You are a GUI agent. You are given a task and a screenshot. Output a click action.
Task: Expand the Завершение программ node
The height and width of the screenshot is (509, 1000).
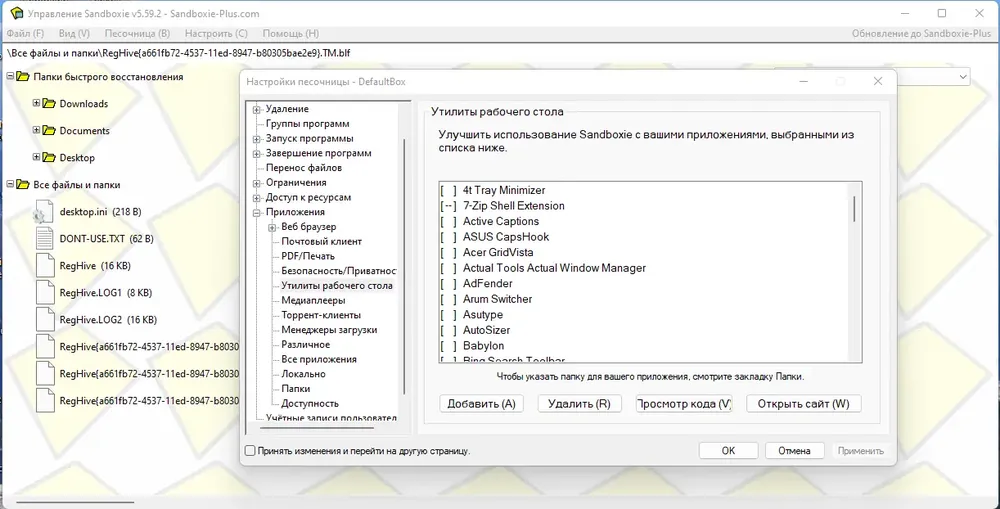tap(257, 154)
